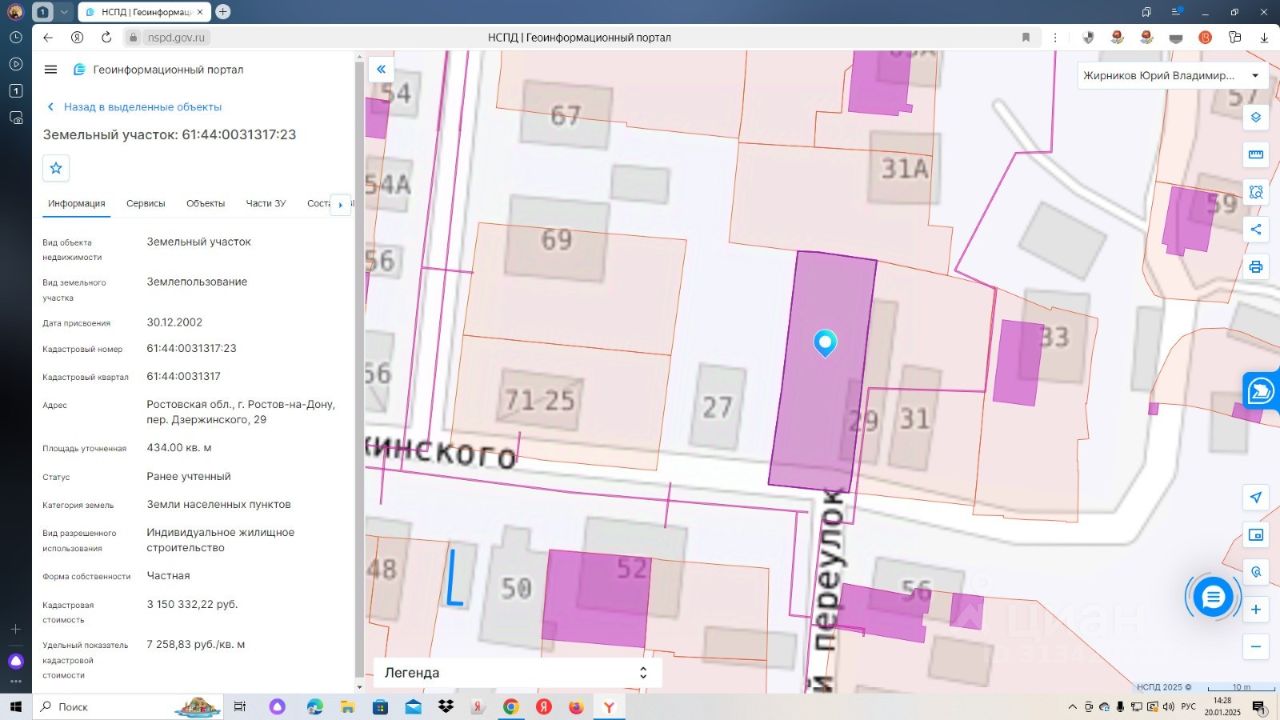Go back to selected objects link

tap(134, 107)
